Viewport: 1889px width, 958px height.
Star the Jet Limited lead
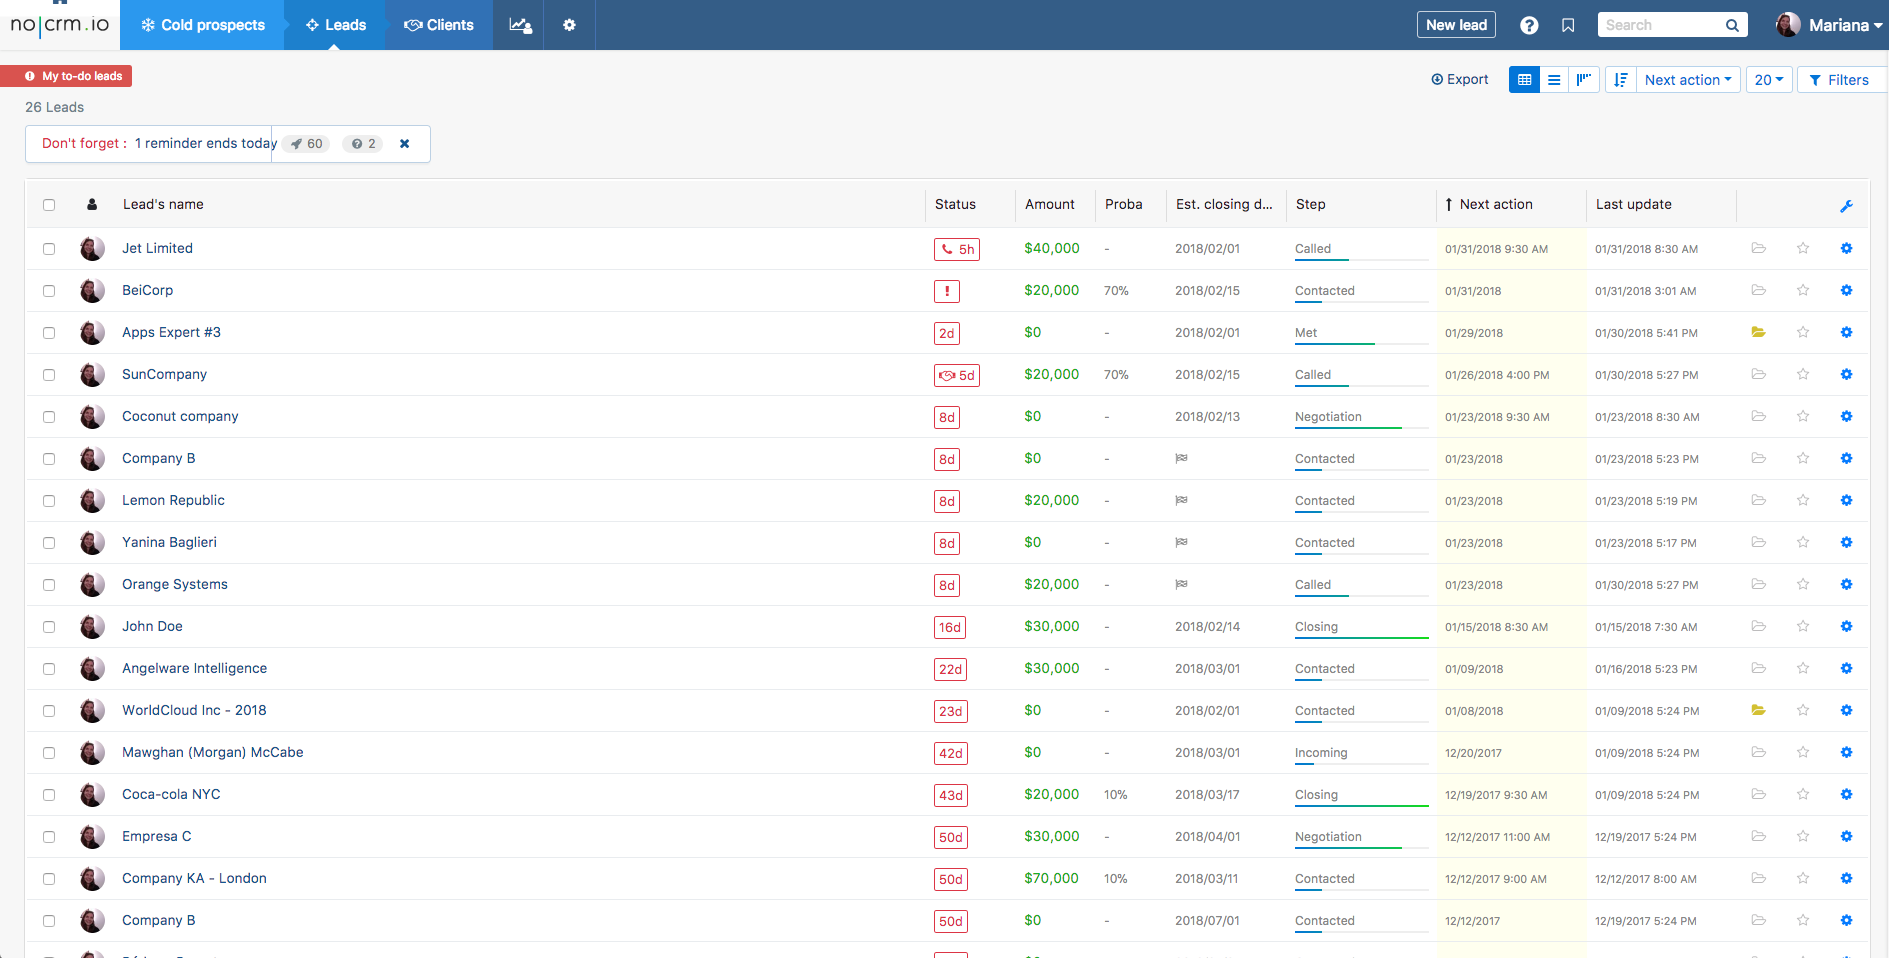click(x=1803, y=248)
